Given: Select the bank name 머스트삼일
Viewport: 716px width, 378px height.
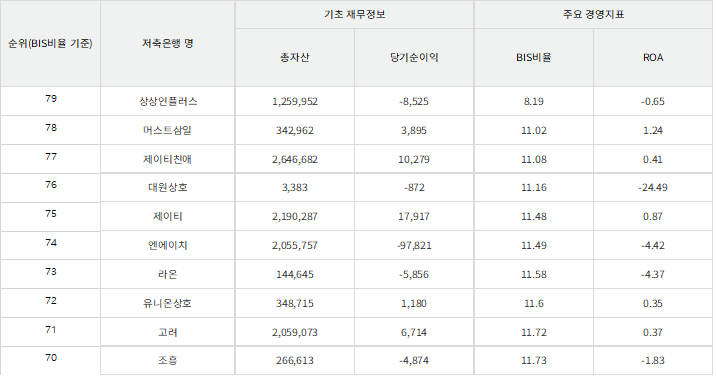Looking at the screenshot, I should click(x=168, y=131).
